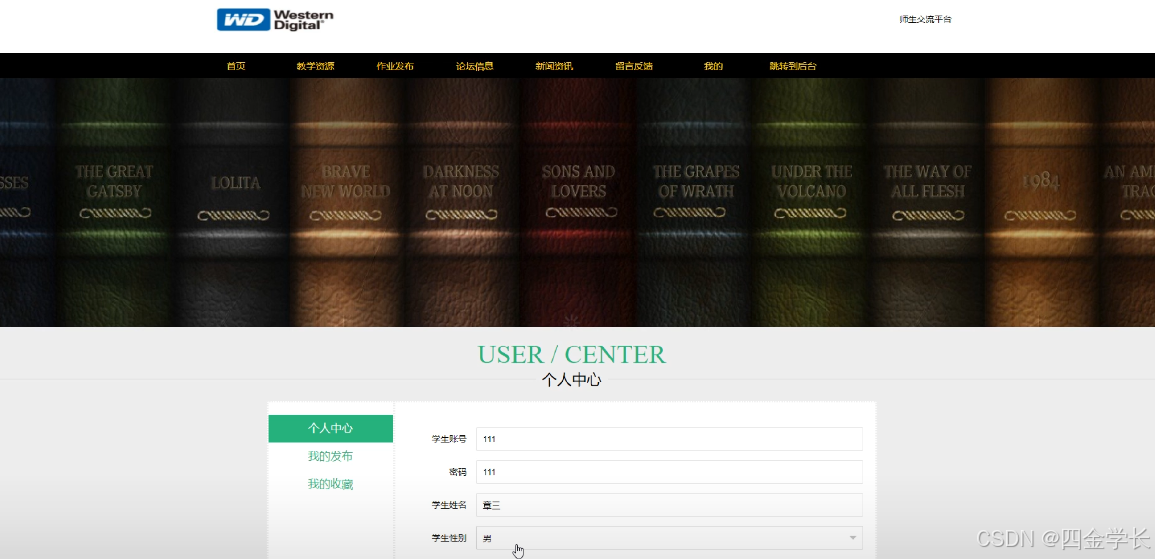Select 新闻资讯 in the nav bar
The width and height of the screenshot is (1155, 559).
[554, 66]
